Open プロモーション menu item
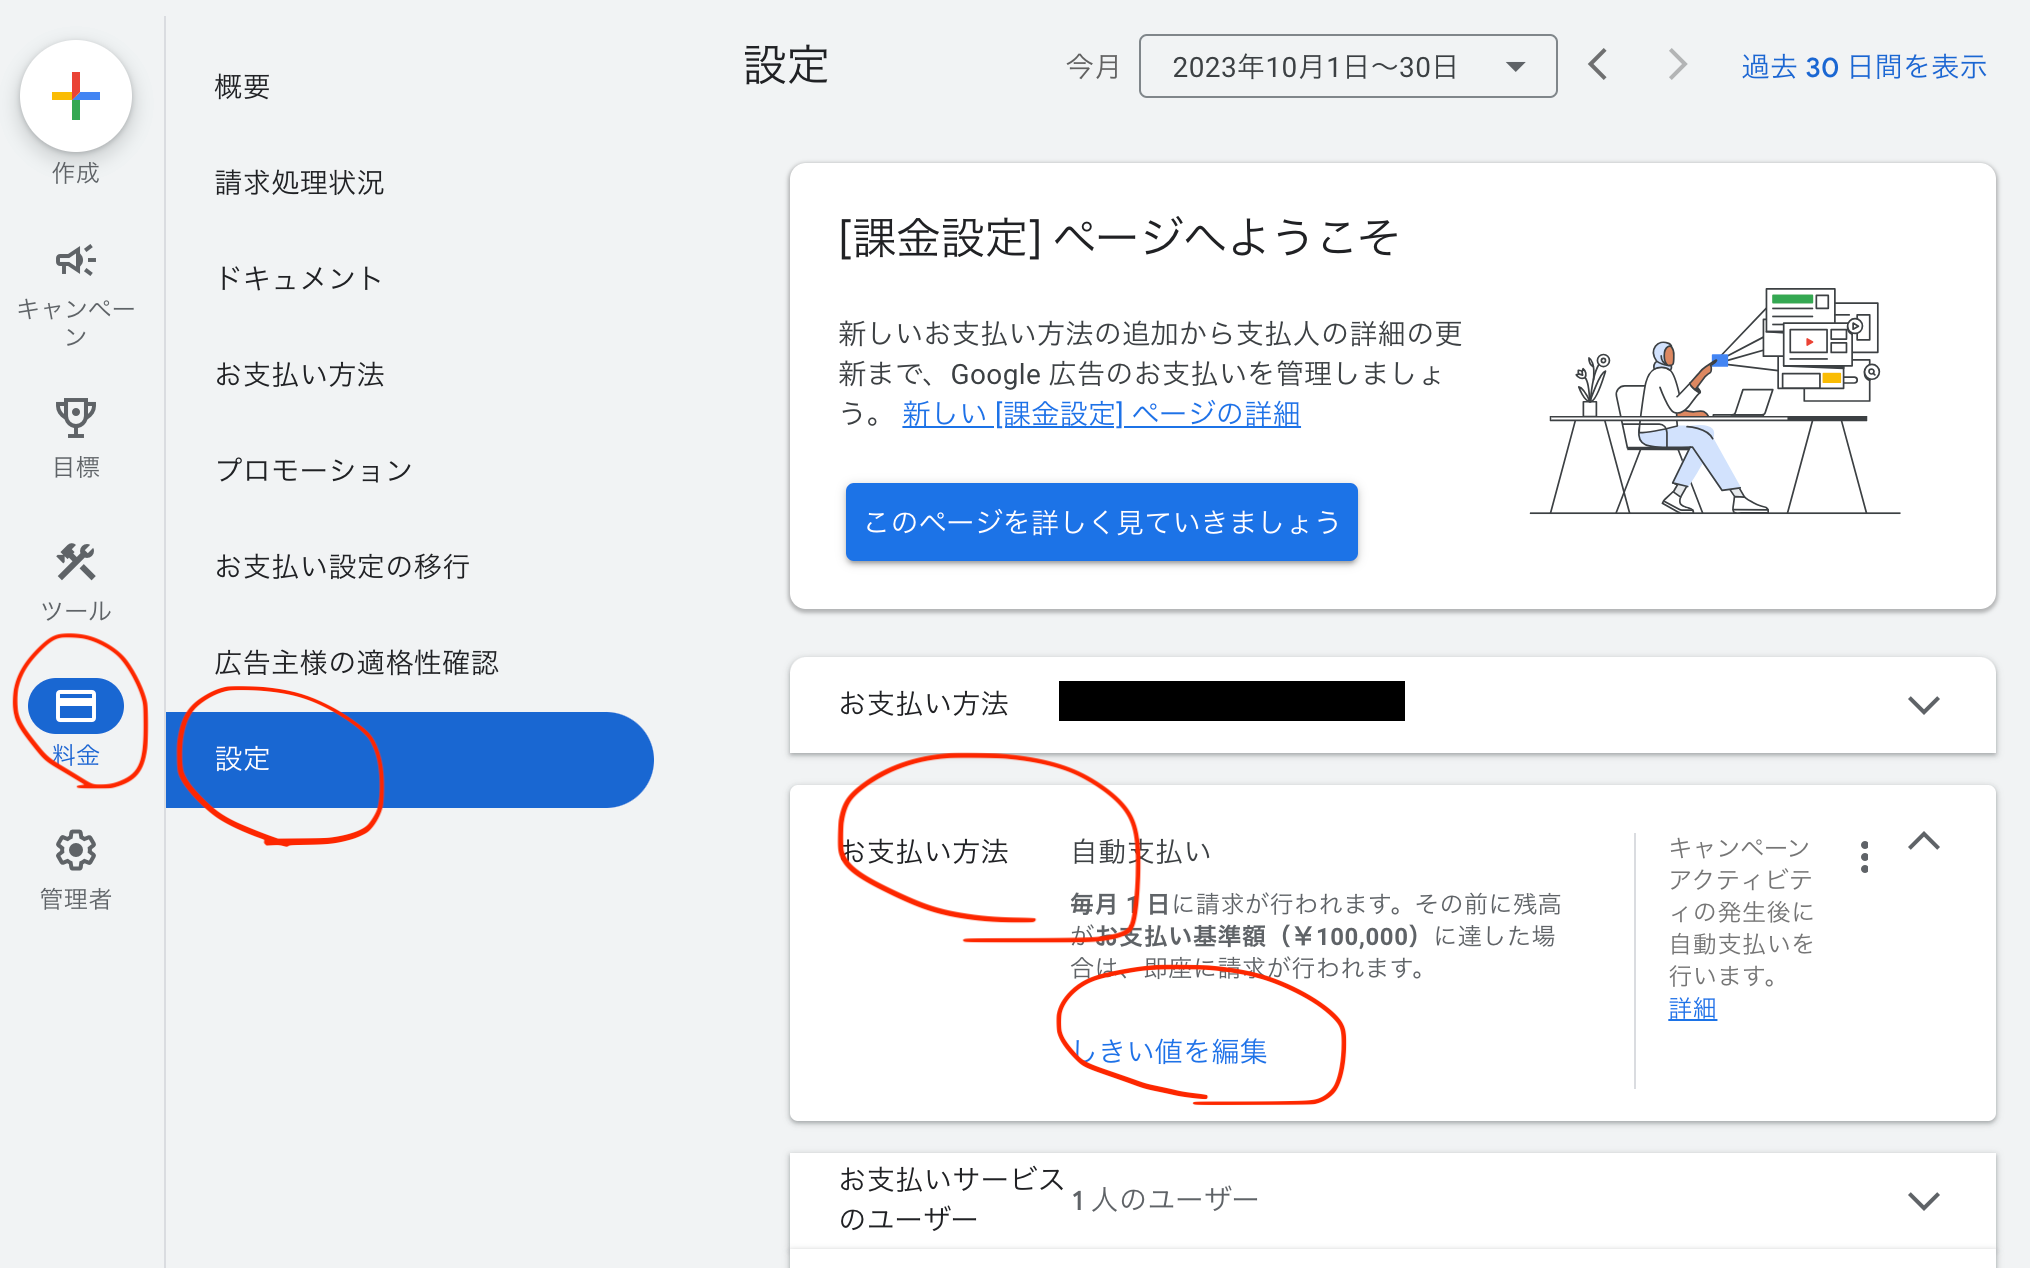Image resolution: width=2030 pixels, height=1268 pixels. 314,470
